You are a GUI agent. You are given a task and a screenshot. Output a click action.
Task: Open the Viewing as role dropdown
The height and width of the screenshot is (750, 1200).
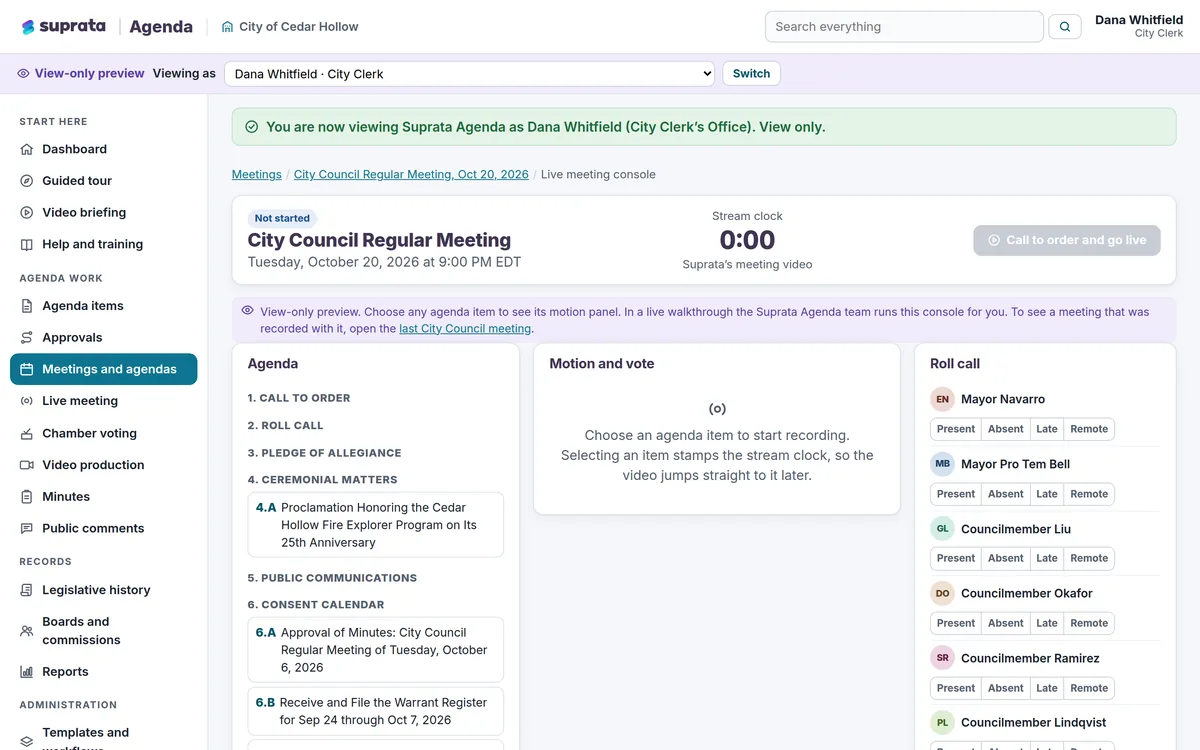click(469, 74)
